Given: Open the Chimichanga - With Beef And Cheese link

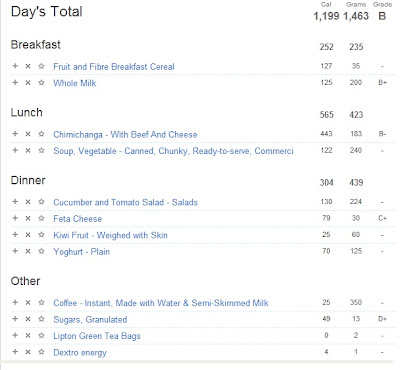Looking at the screenshot, I should coord(125,135).
